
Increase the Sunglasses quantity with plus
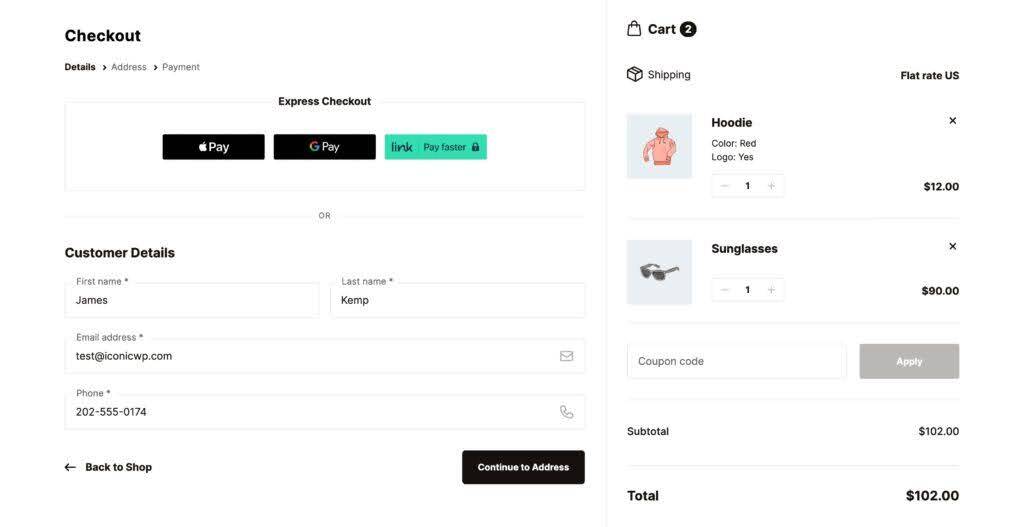pos(771,290)
